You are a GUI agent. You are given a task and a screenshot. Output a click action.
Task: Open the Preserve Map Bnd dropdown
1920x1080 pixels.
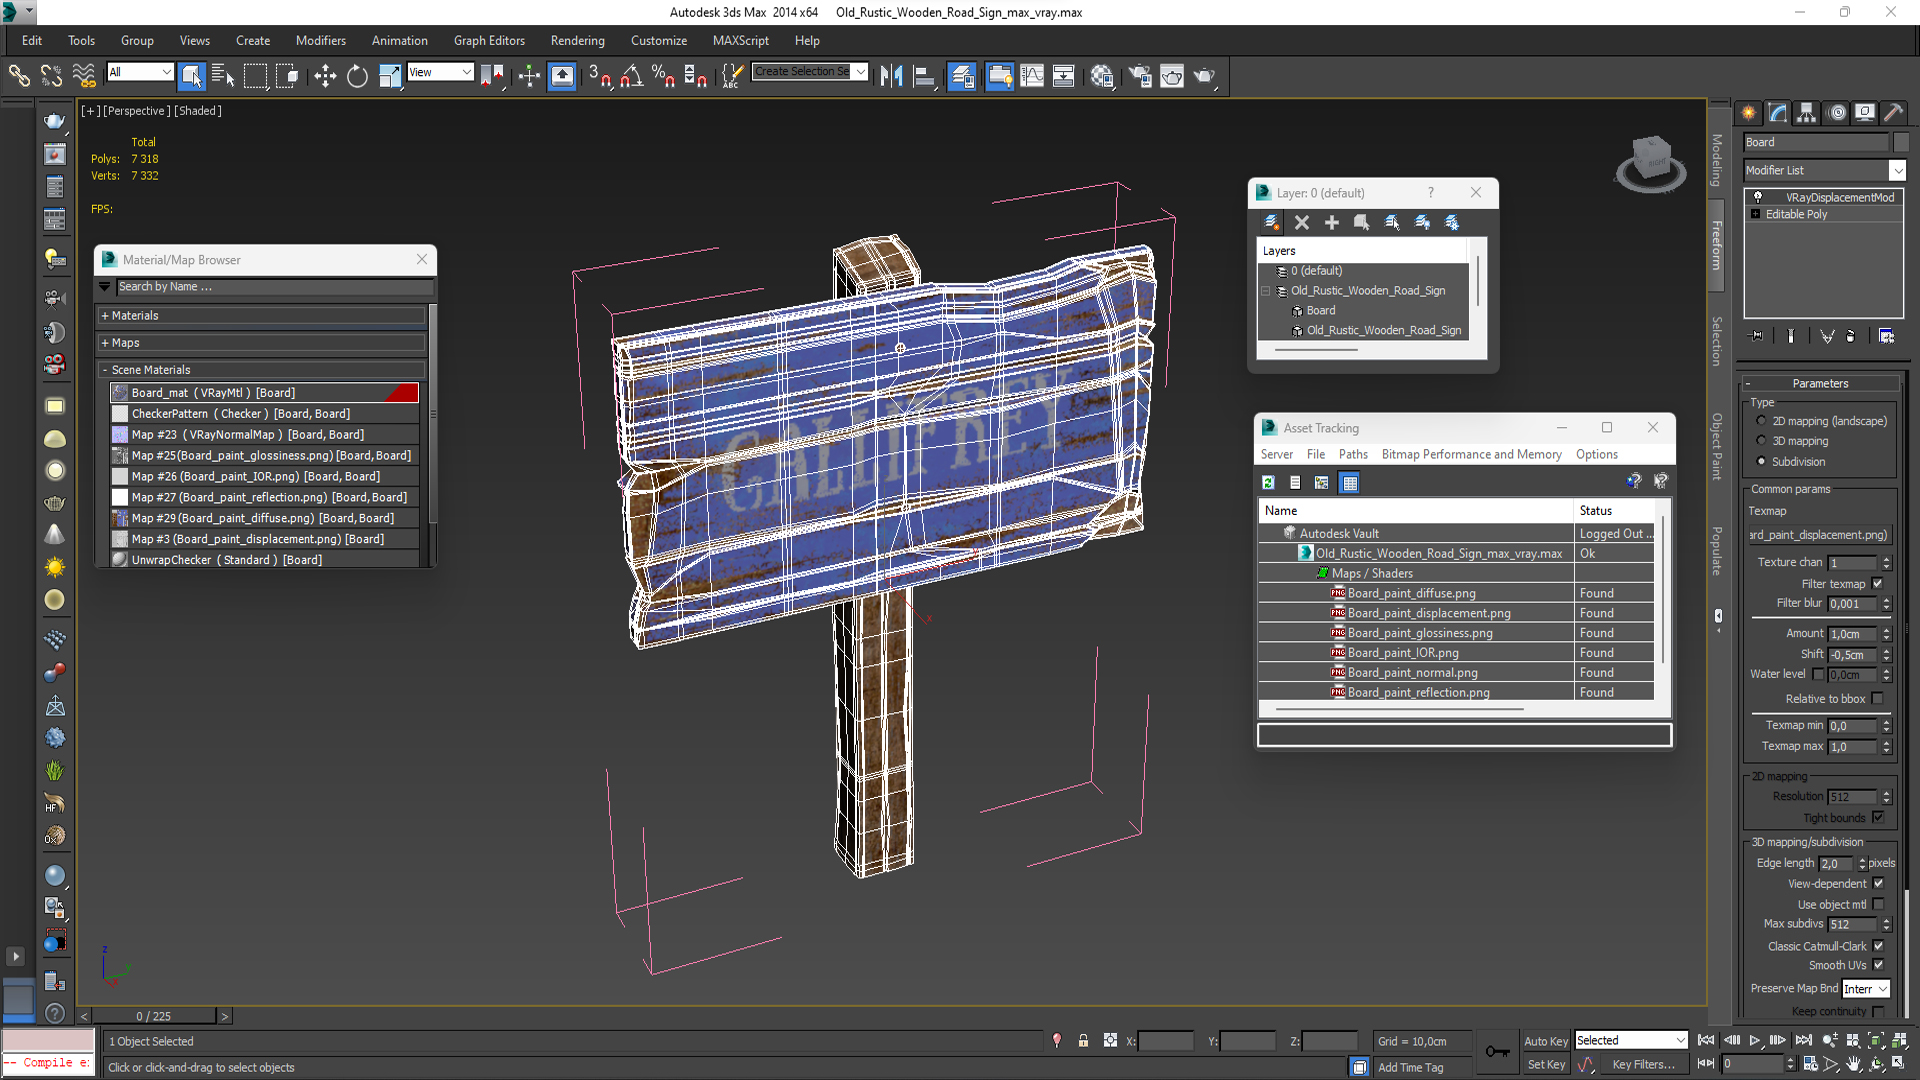click(1866, 989)
